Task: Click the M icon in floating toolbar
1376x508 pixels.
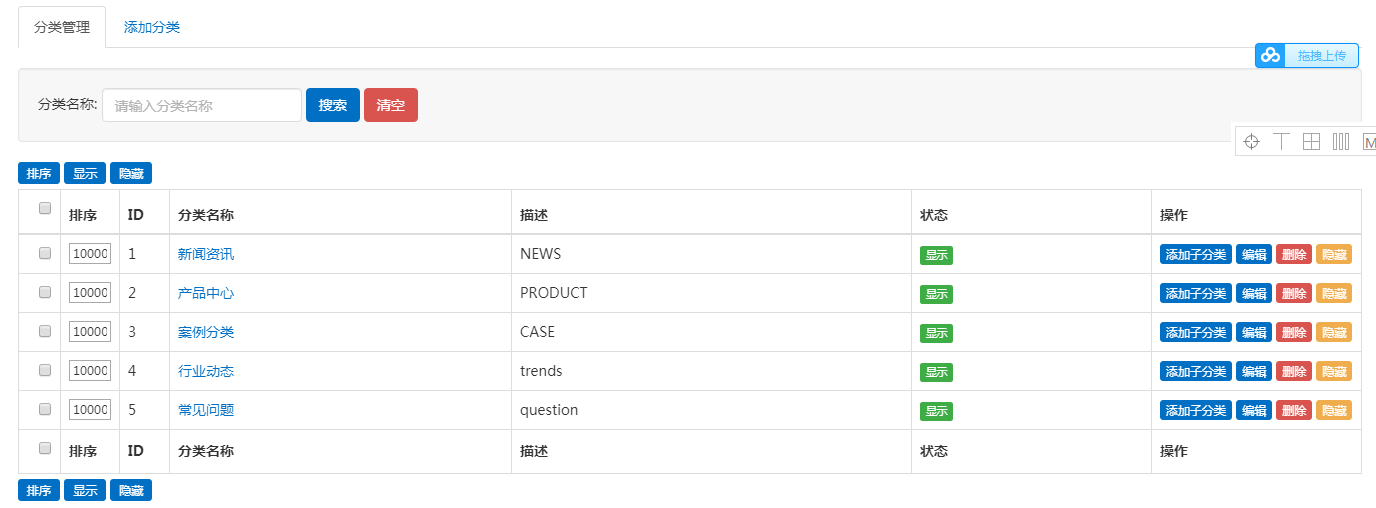Action: 1369,142
